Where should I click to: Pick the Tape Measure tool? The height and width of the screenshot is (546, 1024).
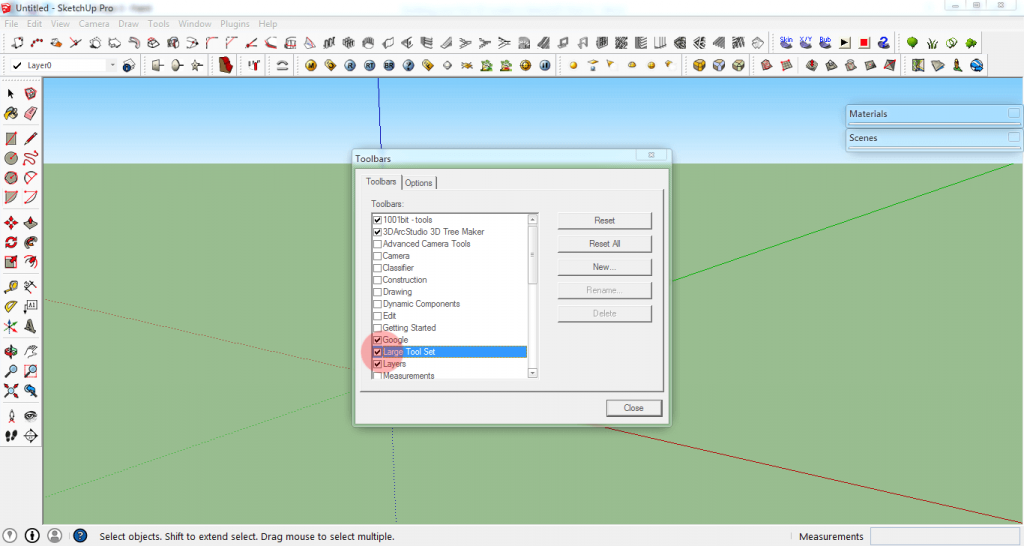(11, 287)
